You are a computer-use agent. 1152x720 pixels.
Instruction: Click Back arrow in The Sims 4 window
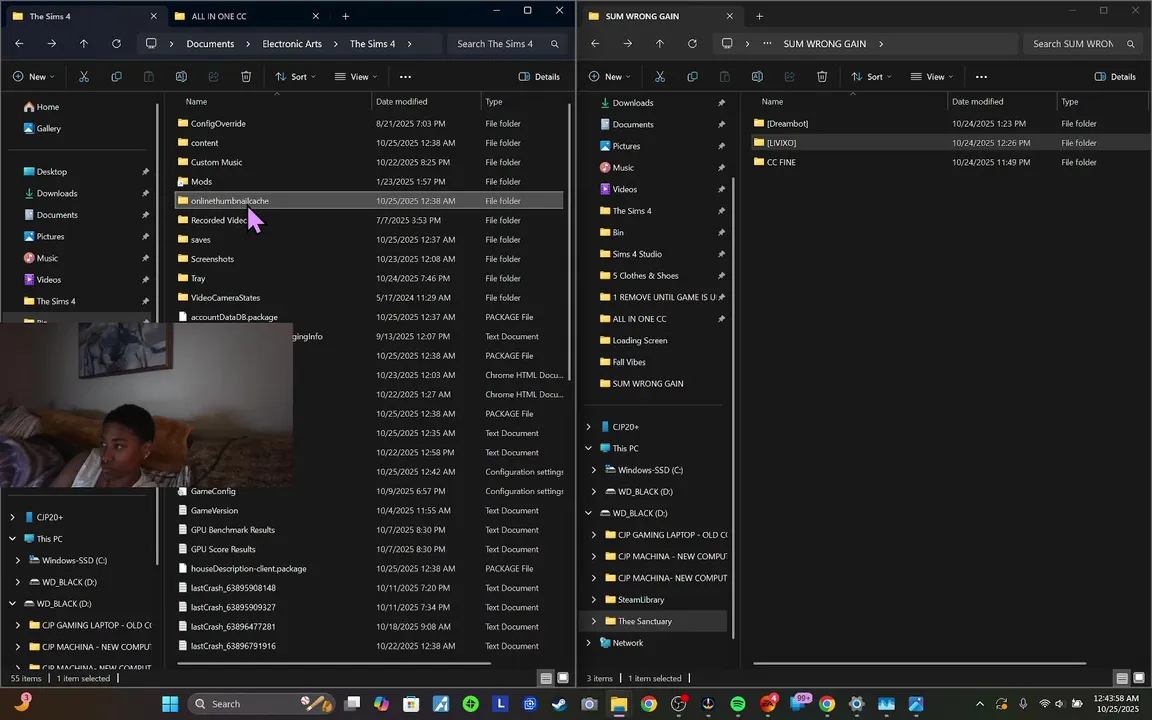pos(19,44)
